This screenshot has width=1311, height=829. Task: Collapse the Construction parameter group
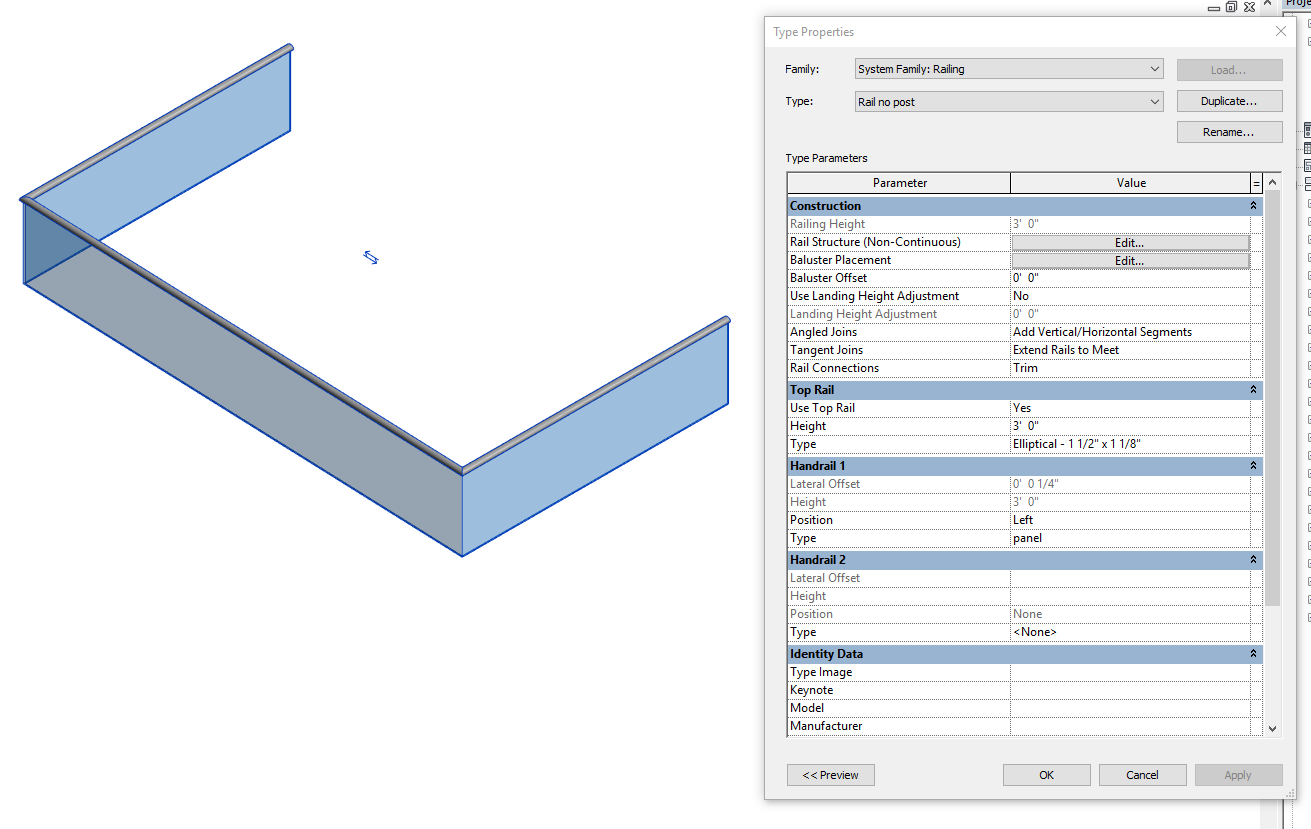click(x=1252, y=205)
